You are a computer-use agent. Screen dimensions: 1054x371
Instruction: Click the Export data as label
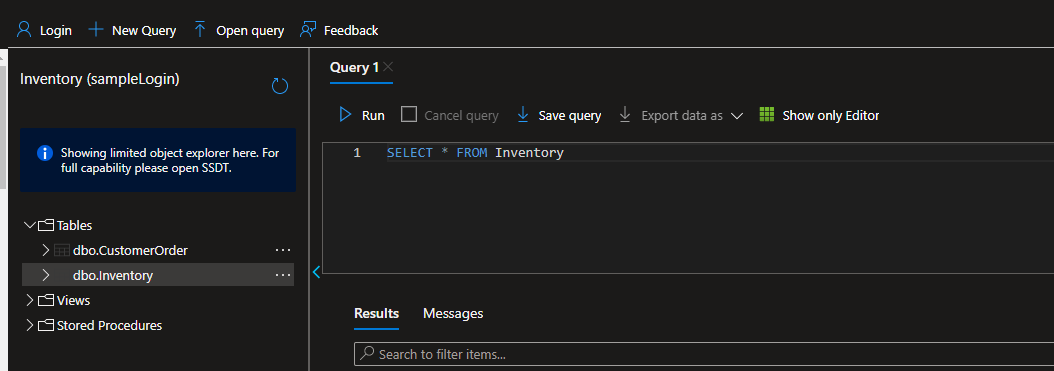point(682,116)
